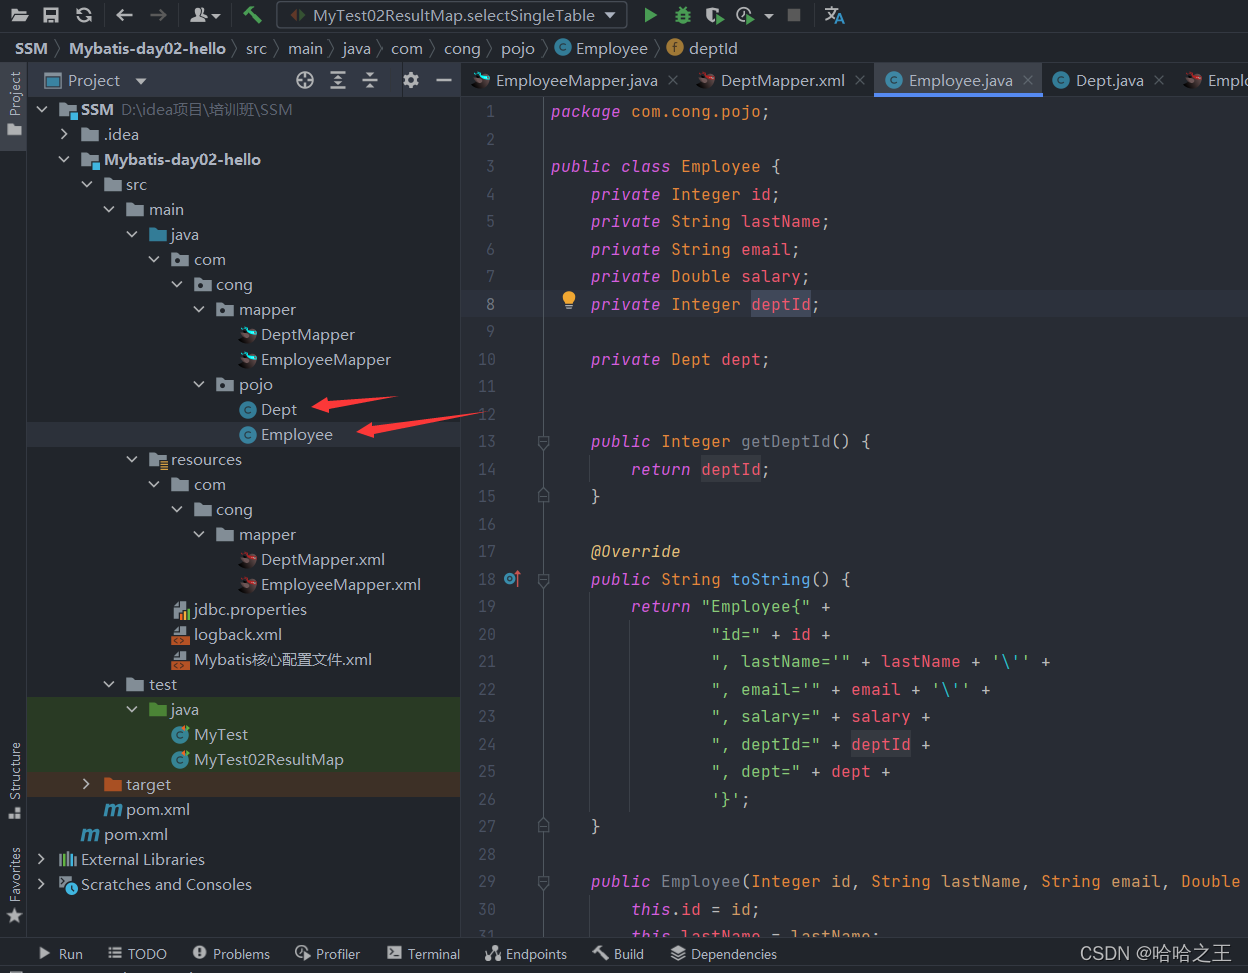Click the Stop square icon

pyautogui.click(x=794, y=15)
